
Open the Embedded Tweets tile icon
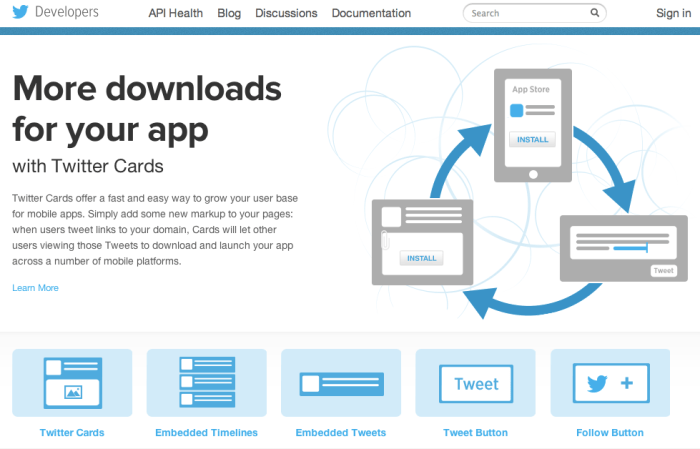point(341,382)
